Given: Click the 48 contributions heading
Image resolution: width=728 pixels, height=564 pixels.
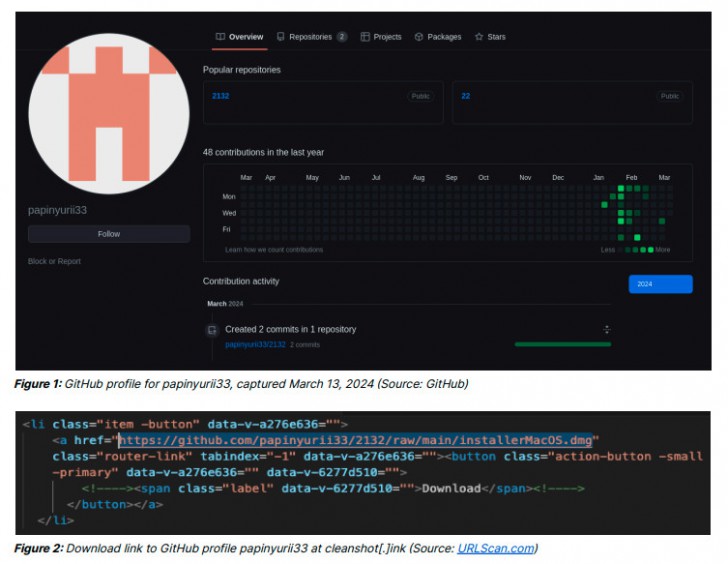Looking at the screenshot, I should tap(263, 152).
